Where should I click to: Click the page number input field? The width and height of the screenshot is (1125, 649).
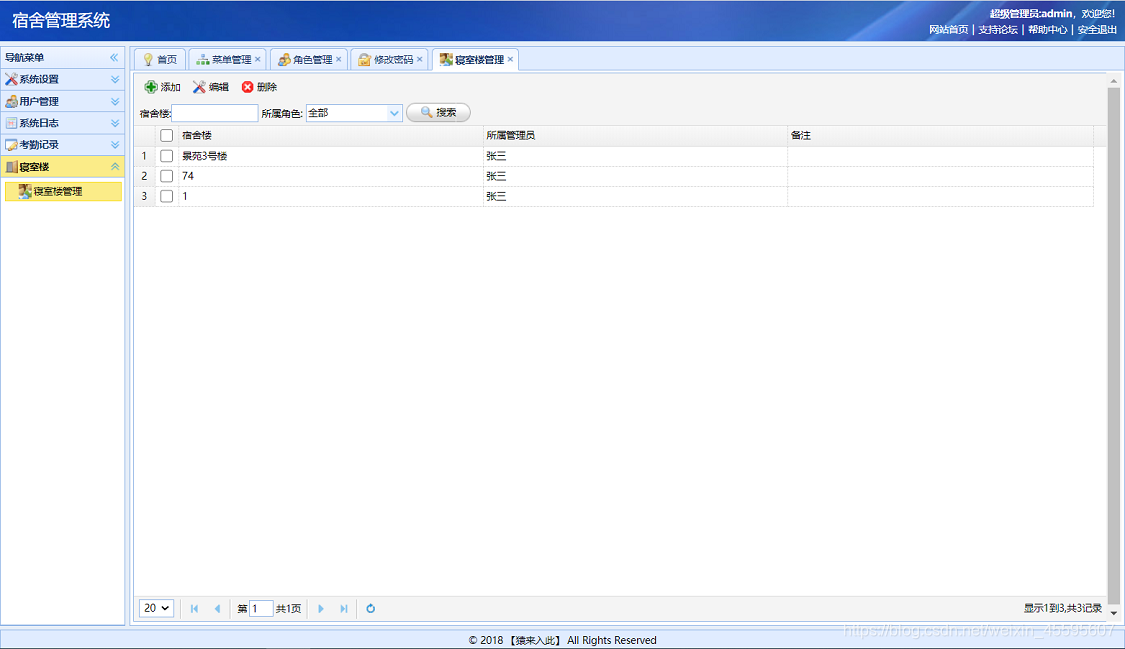pyautogui.click(x=260, y=608)
